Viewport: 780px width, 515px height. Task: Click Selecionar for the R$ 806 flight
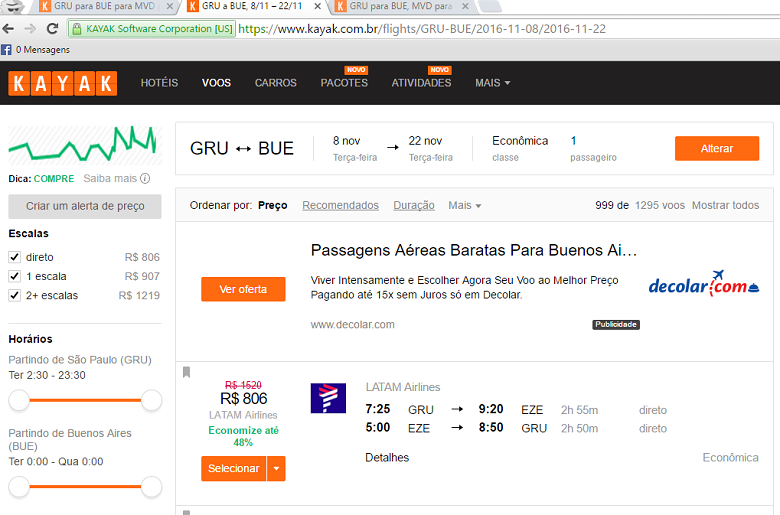(234, 469)
